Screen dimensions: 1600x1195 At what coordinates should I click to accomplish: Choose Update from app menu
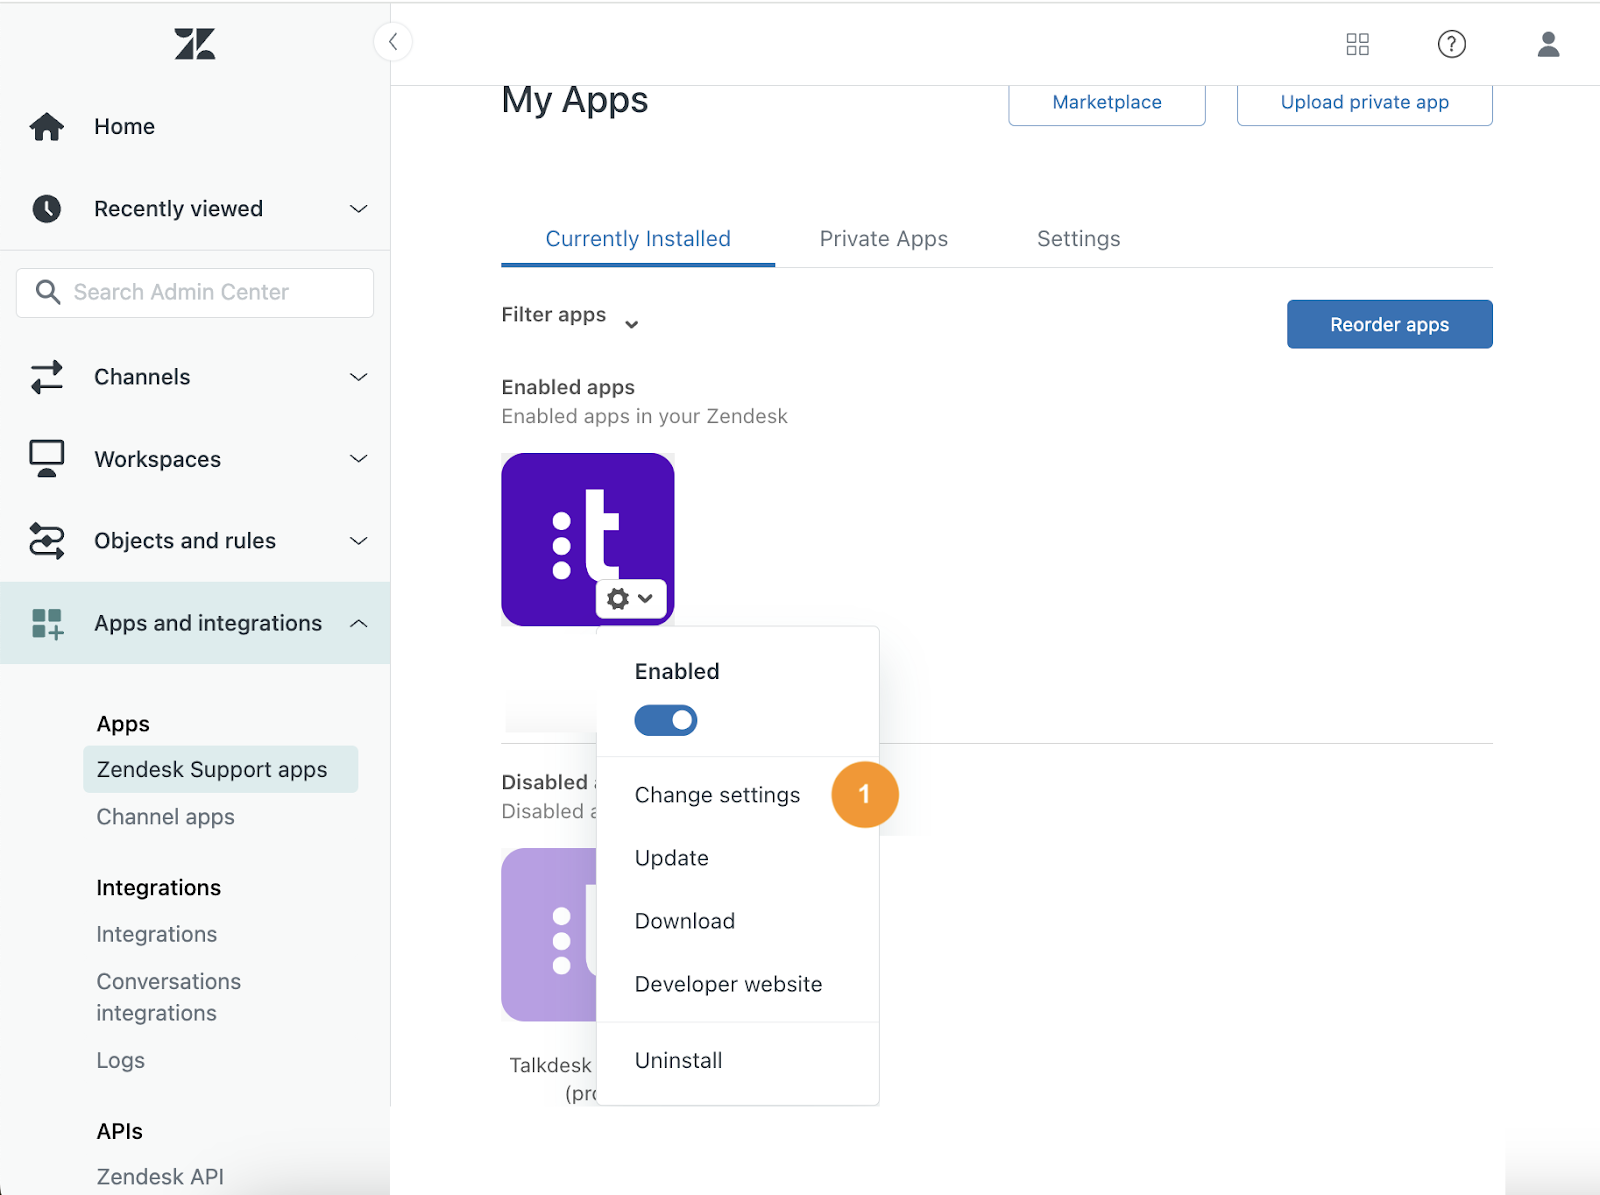tap(672, 858)
